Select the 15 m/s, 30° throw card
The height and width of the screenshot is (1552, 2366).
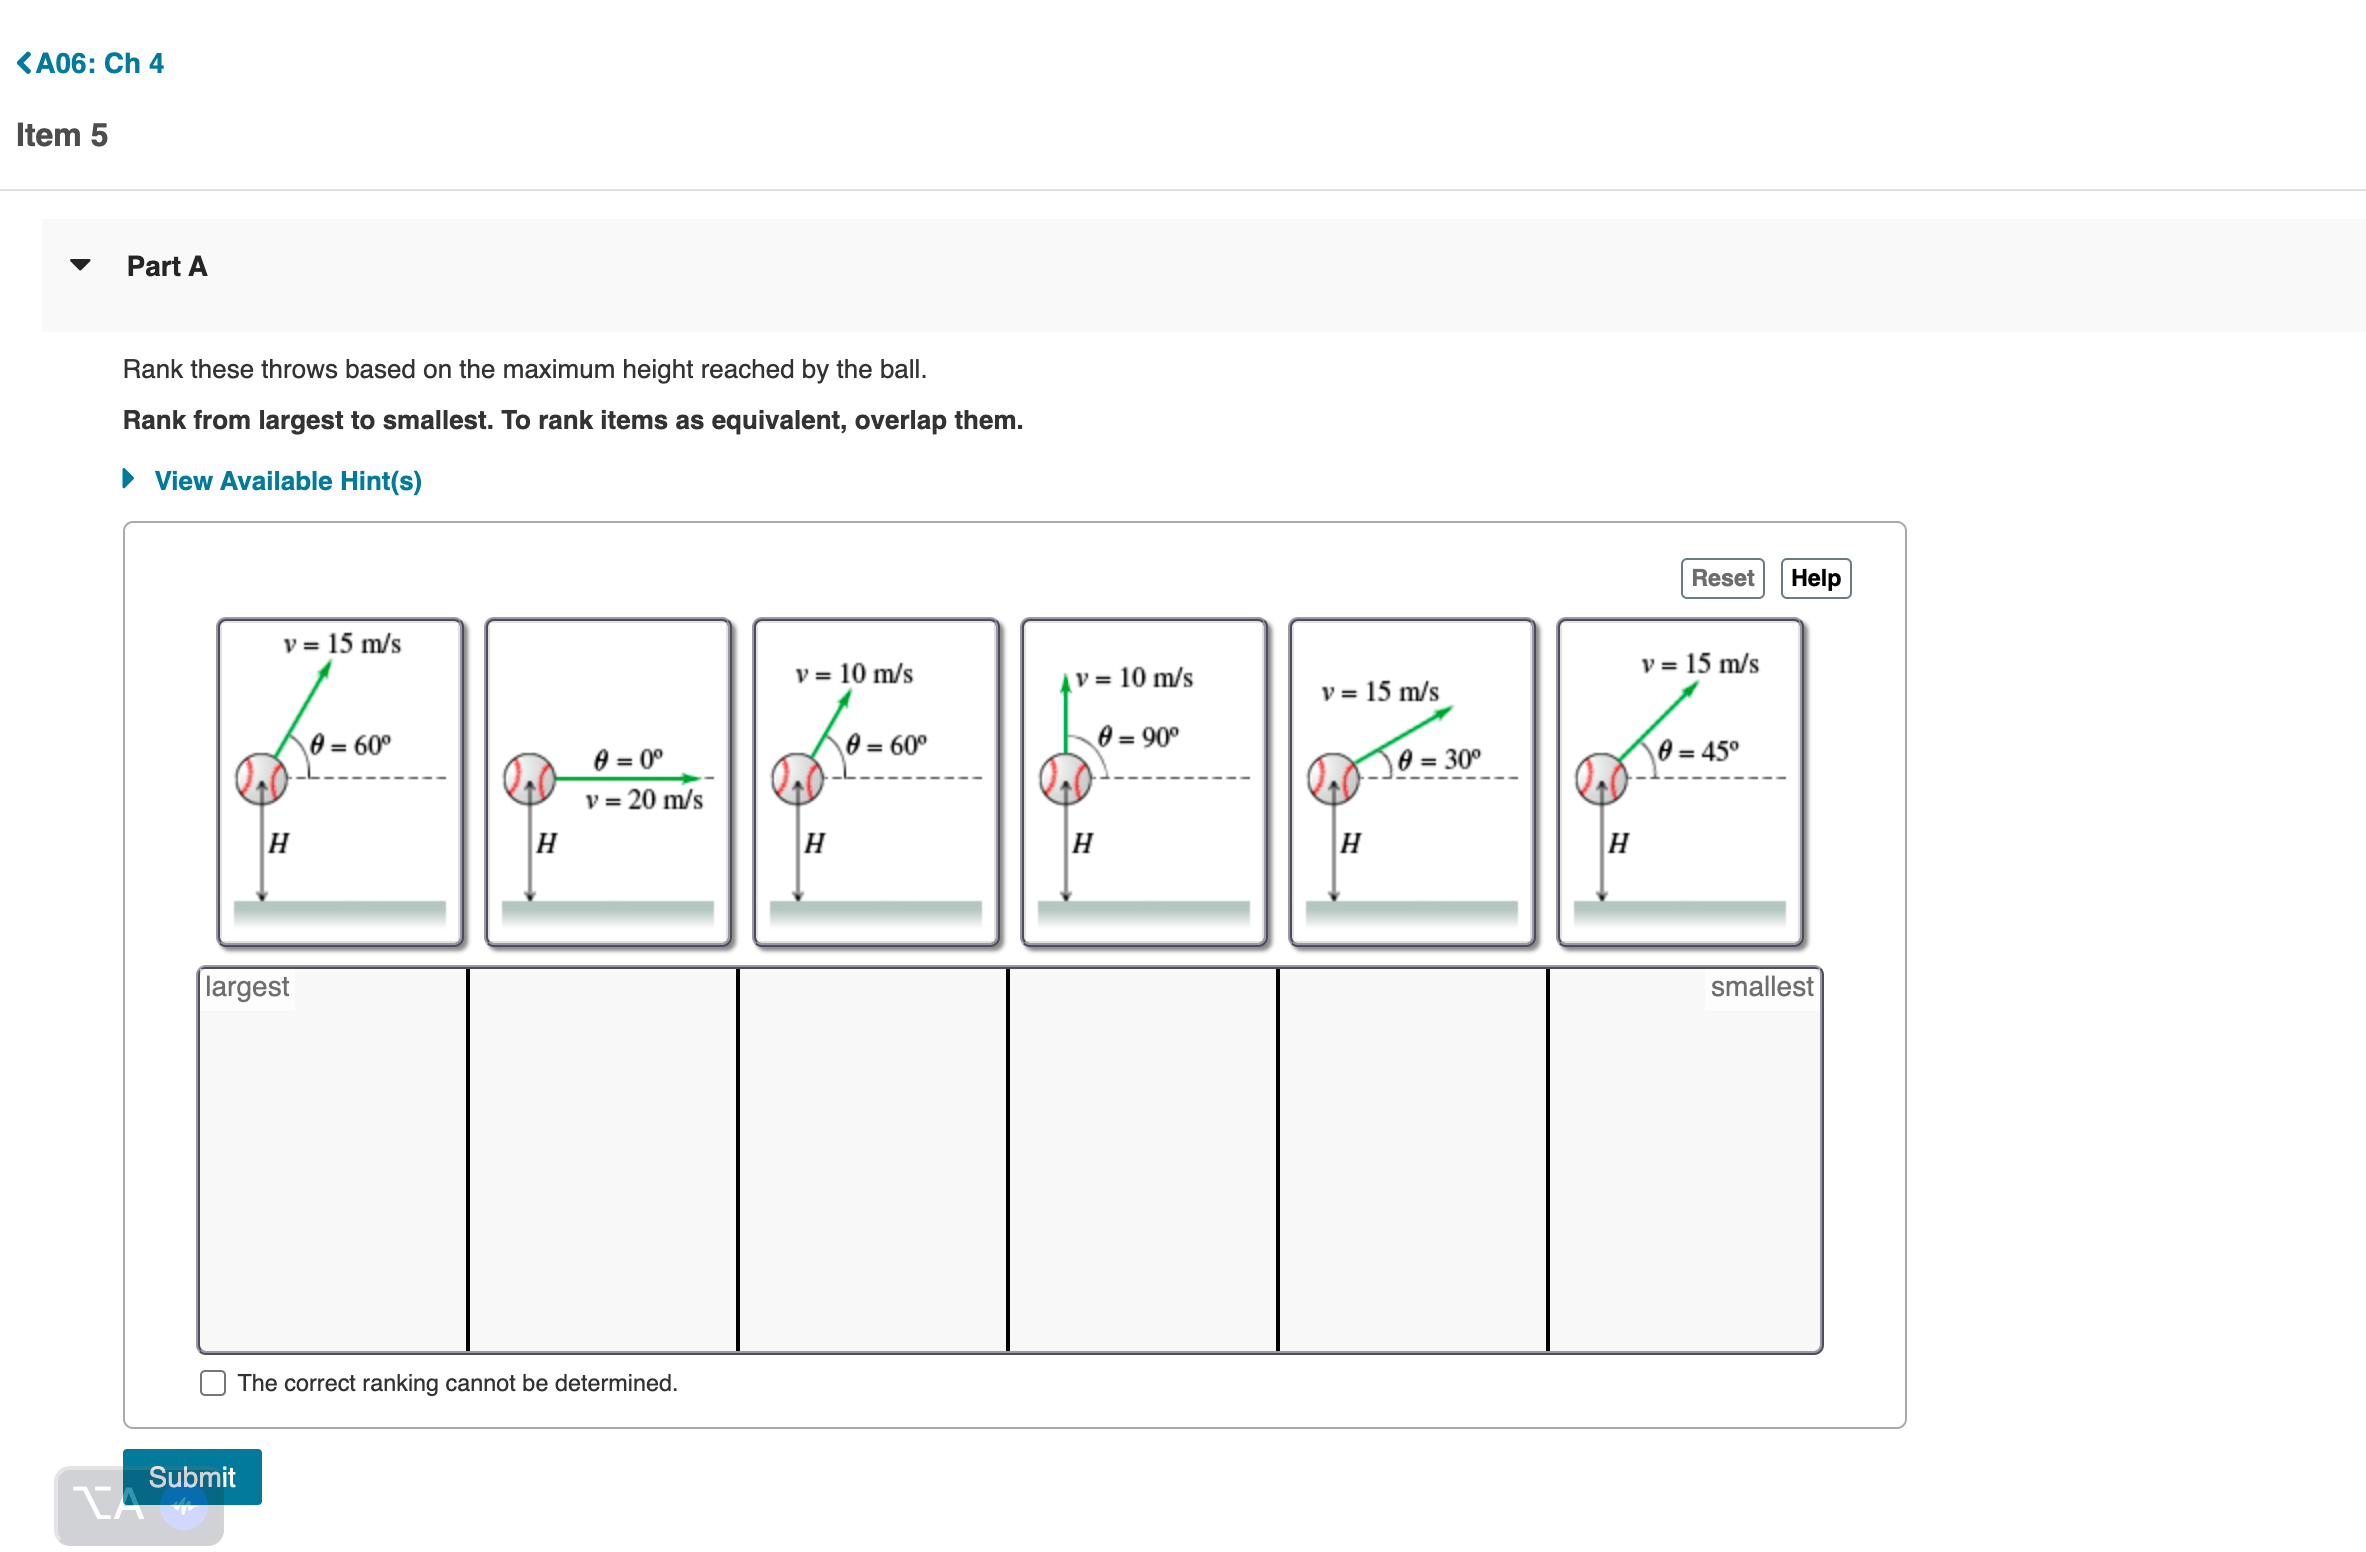coord(1412,782)
